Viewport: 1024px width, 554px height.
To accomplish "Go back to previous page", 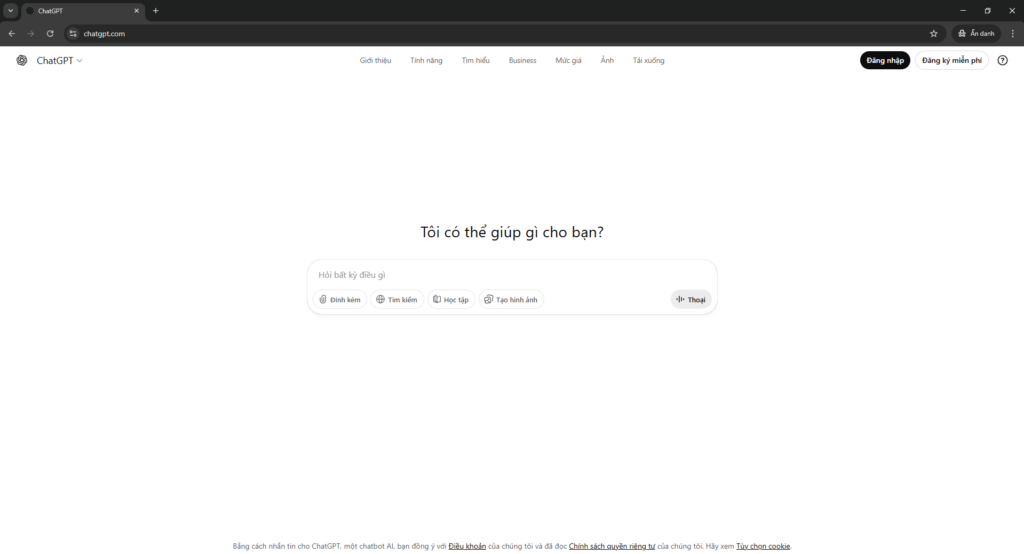I will pyautogui.click(x=12, y=33).
